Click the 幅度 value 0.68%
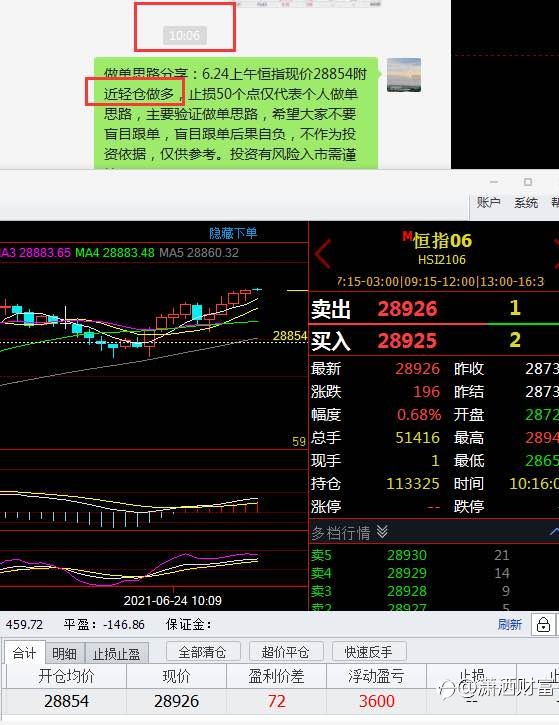The width and height of the screenshot is (559, 725). (419, 414)
